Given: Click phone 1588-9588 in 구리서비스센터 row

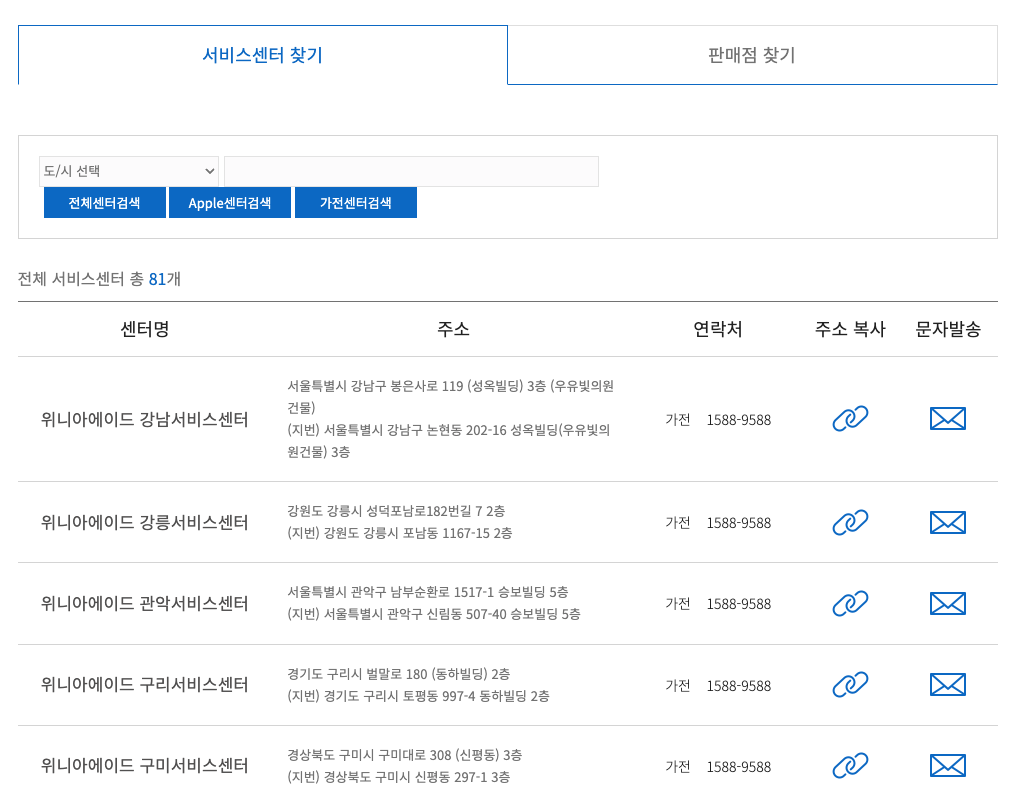Looking at the screenshot, I should tap(739, 686).
